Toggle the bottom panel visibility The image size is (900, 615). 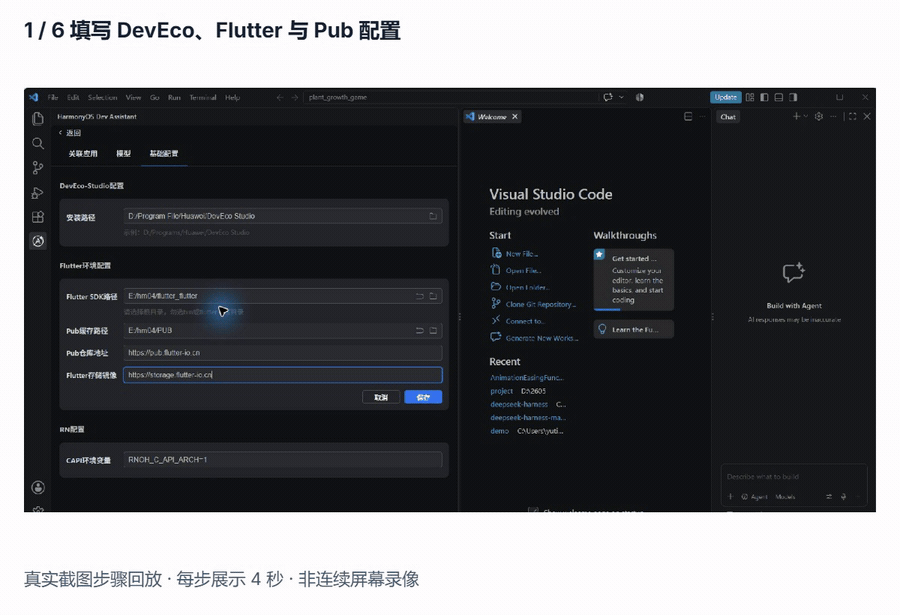click(778, 98)
